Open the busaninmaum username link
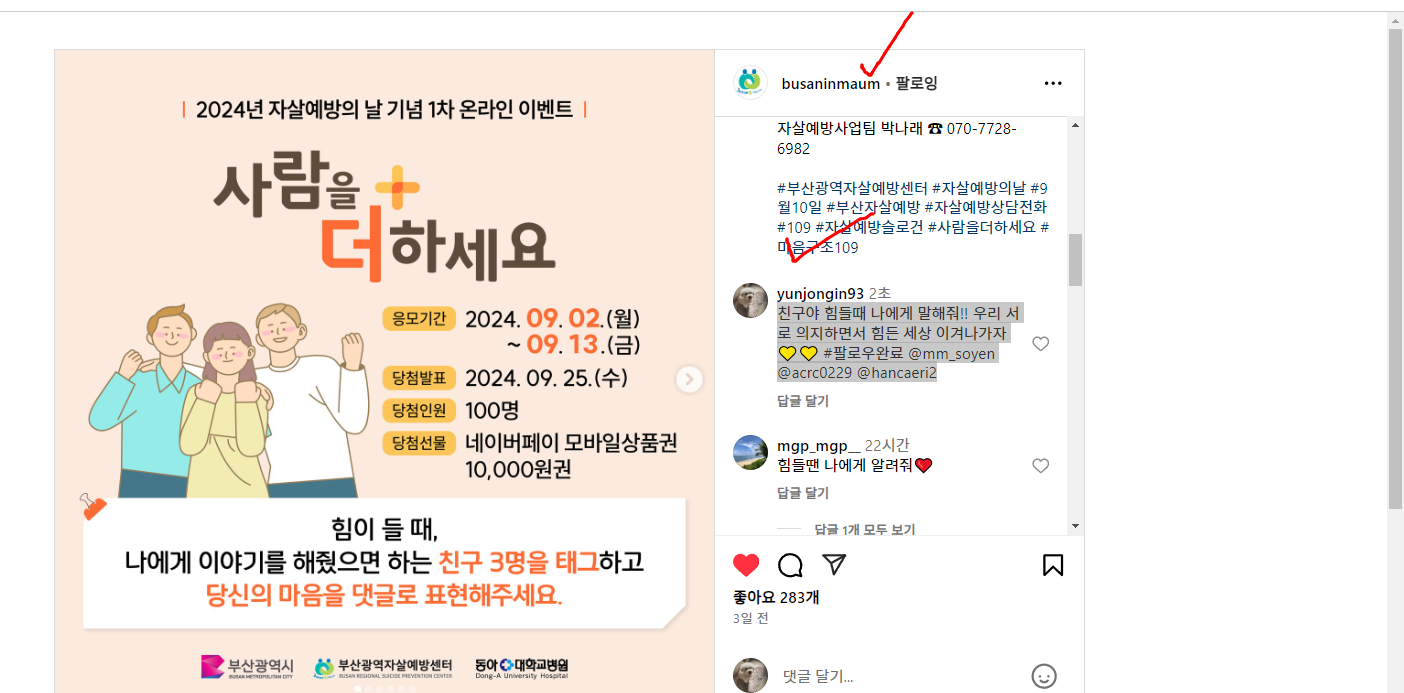Viewport: 1404px width, 693px height. pos(830,84)
